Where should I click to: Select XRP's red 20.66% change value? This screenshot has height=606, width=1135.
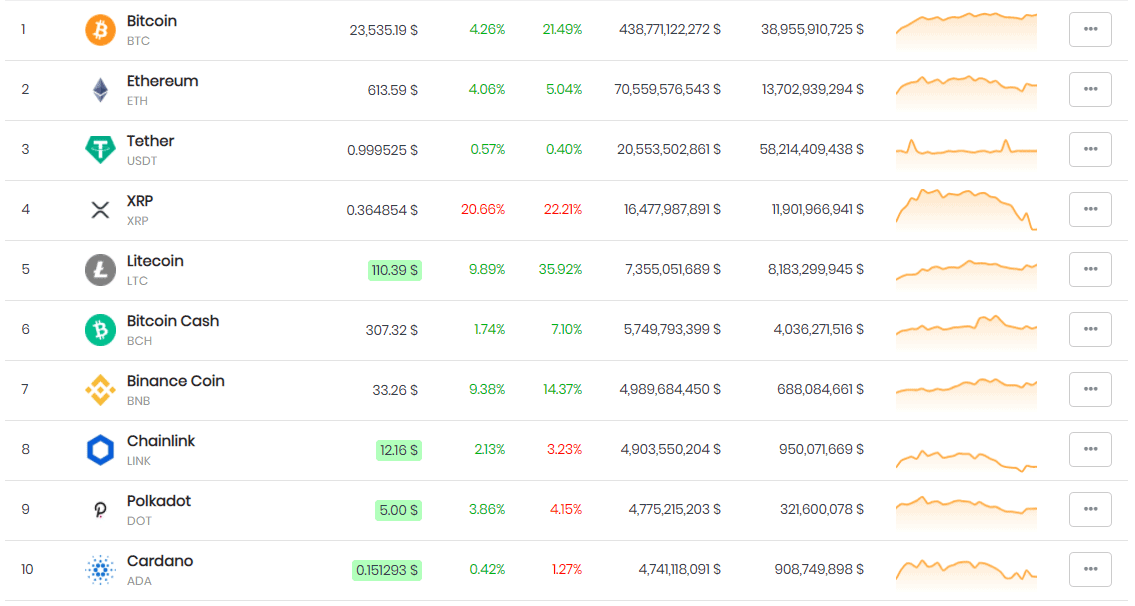(483, 210)
